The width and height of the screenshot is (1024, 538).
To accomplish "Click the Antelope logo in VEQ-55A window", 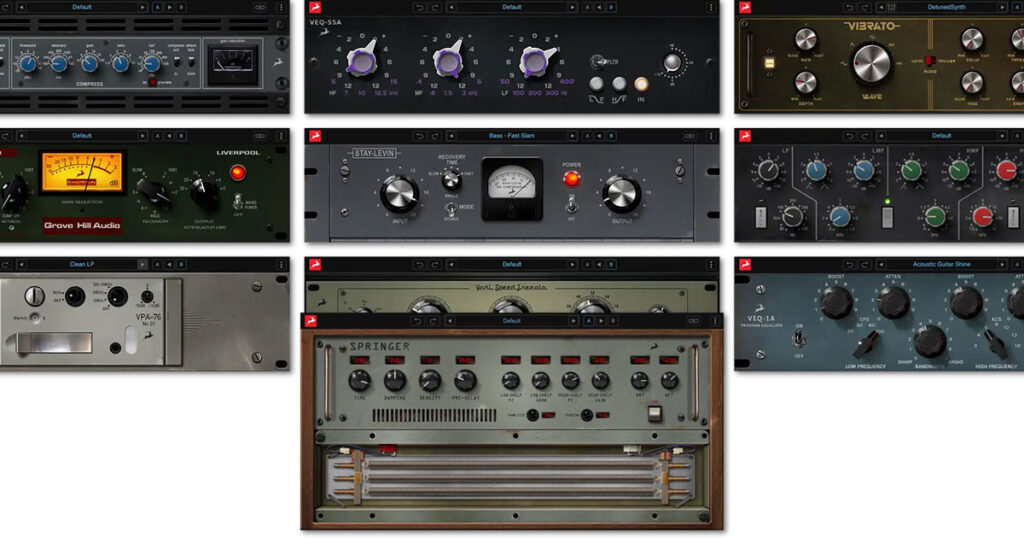I will 315,7.
